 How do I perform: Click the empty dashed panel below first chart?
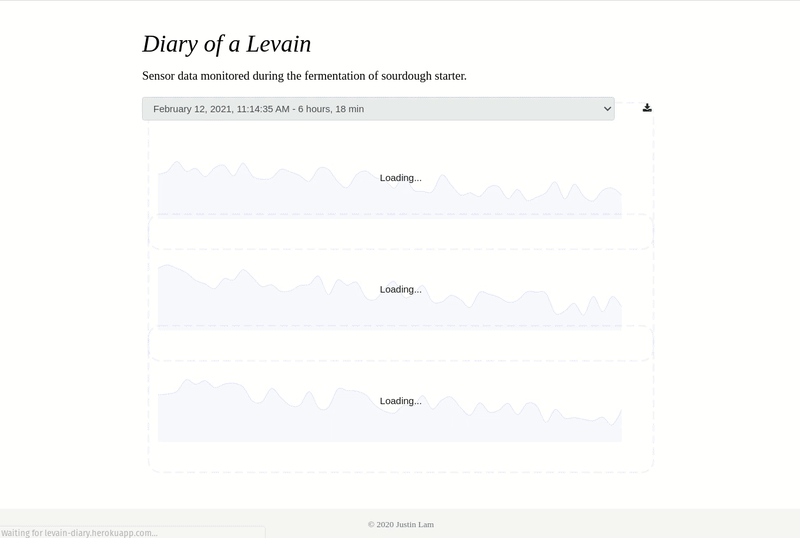coord(400,232)
